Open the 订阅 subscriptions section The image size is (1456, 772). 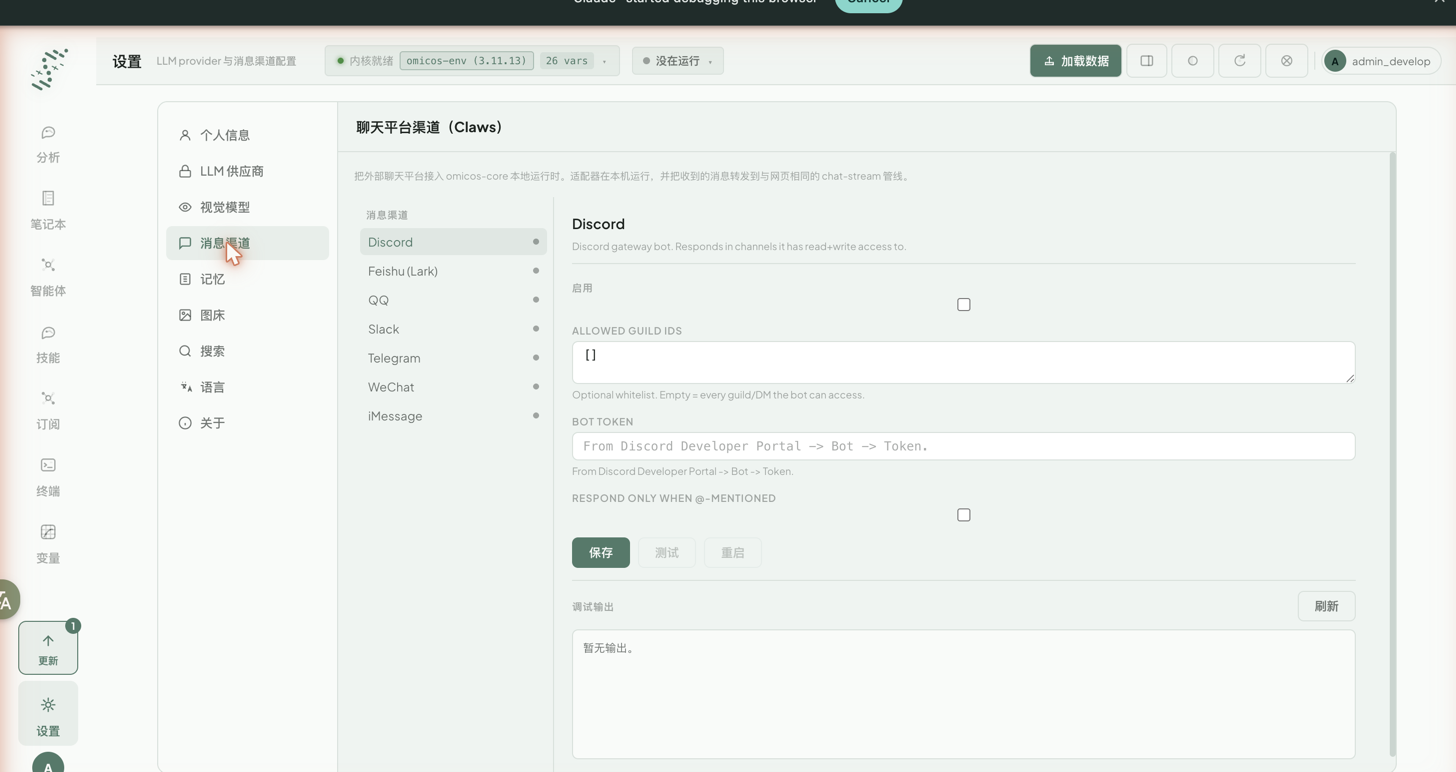48,410
